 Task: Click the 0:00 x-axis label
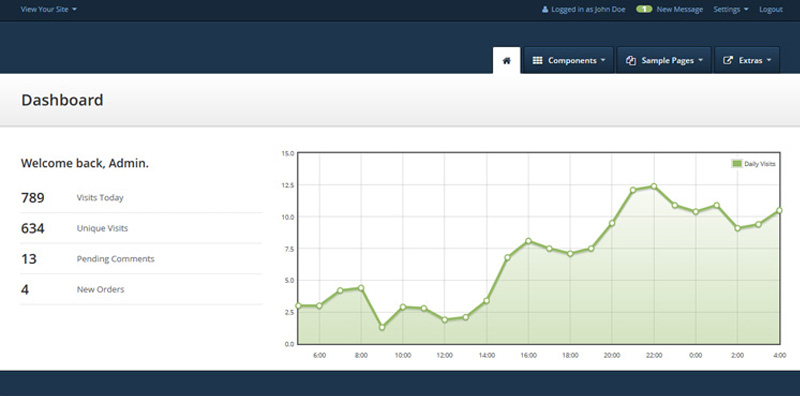click(696, 355)
